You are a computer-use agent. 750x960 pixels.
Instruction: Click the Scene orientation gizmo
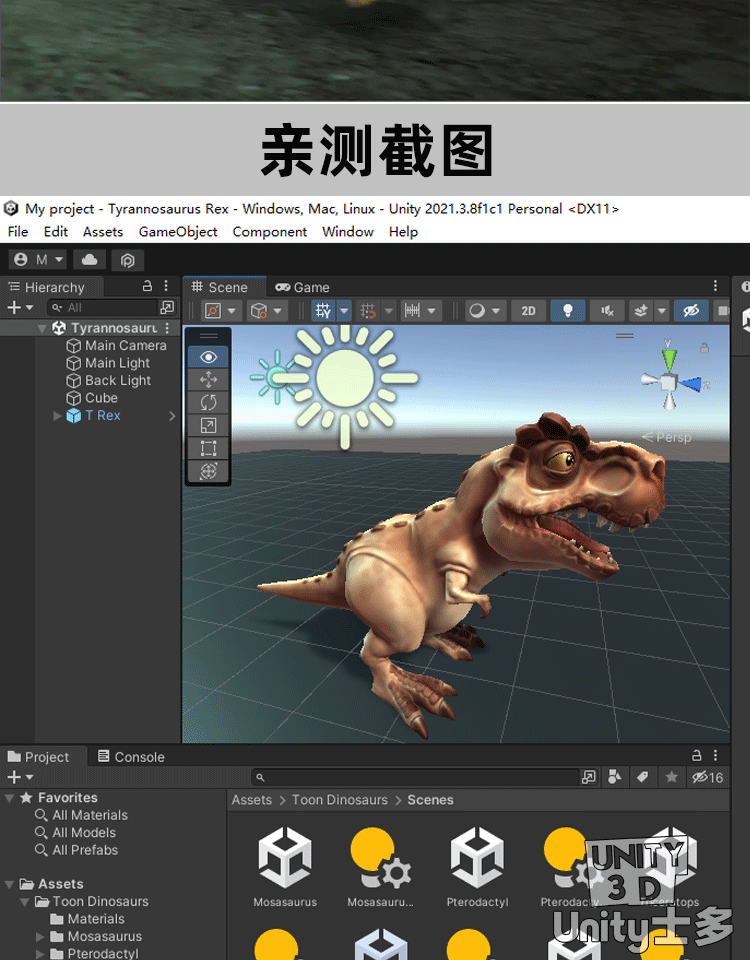(x=669, y=381)
